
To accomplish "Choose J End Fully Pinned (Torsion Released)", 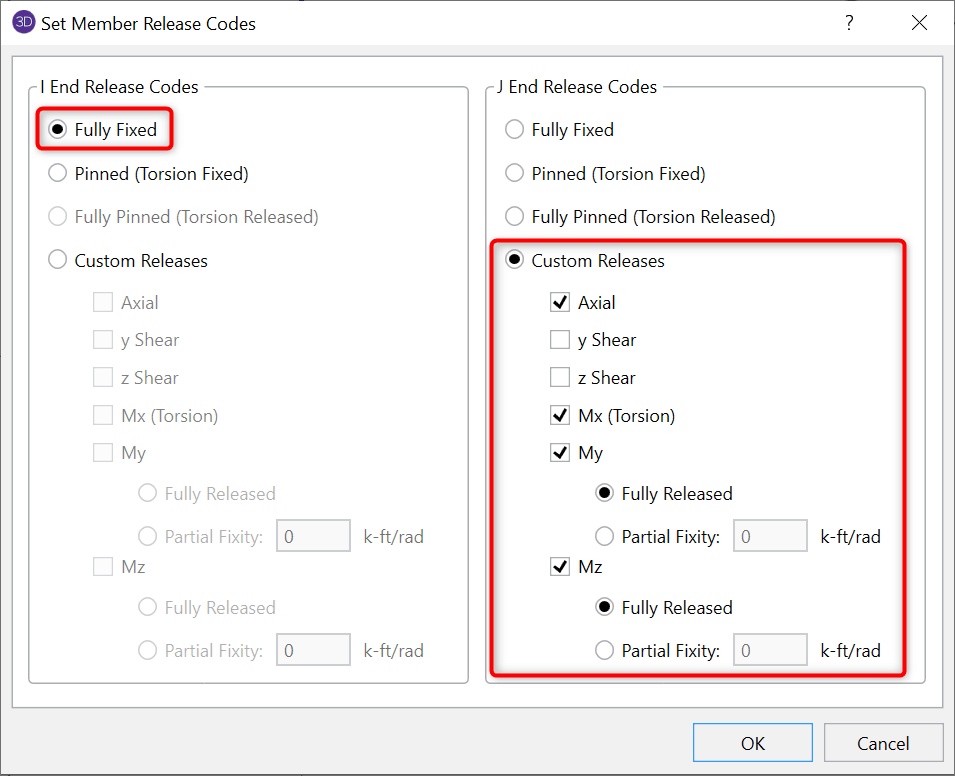I will (515, 217).
